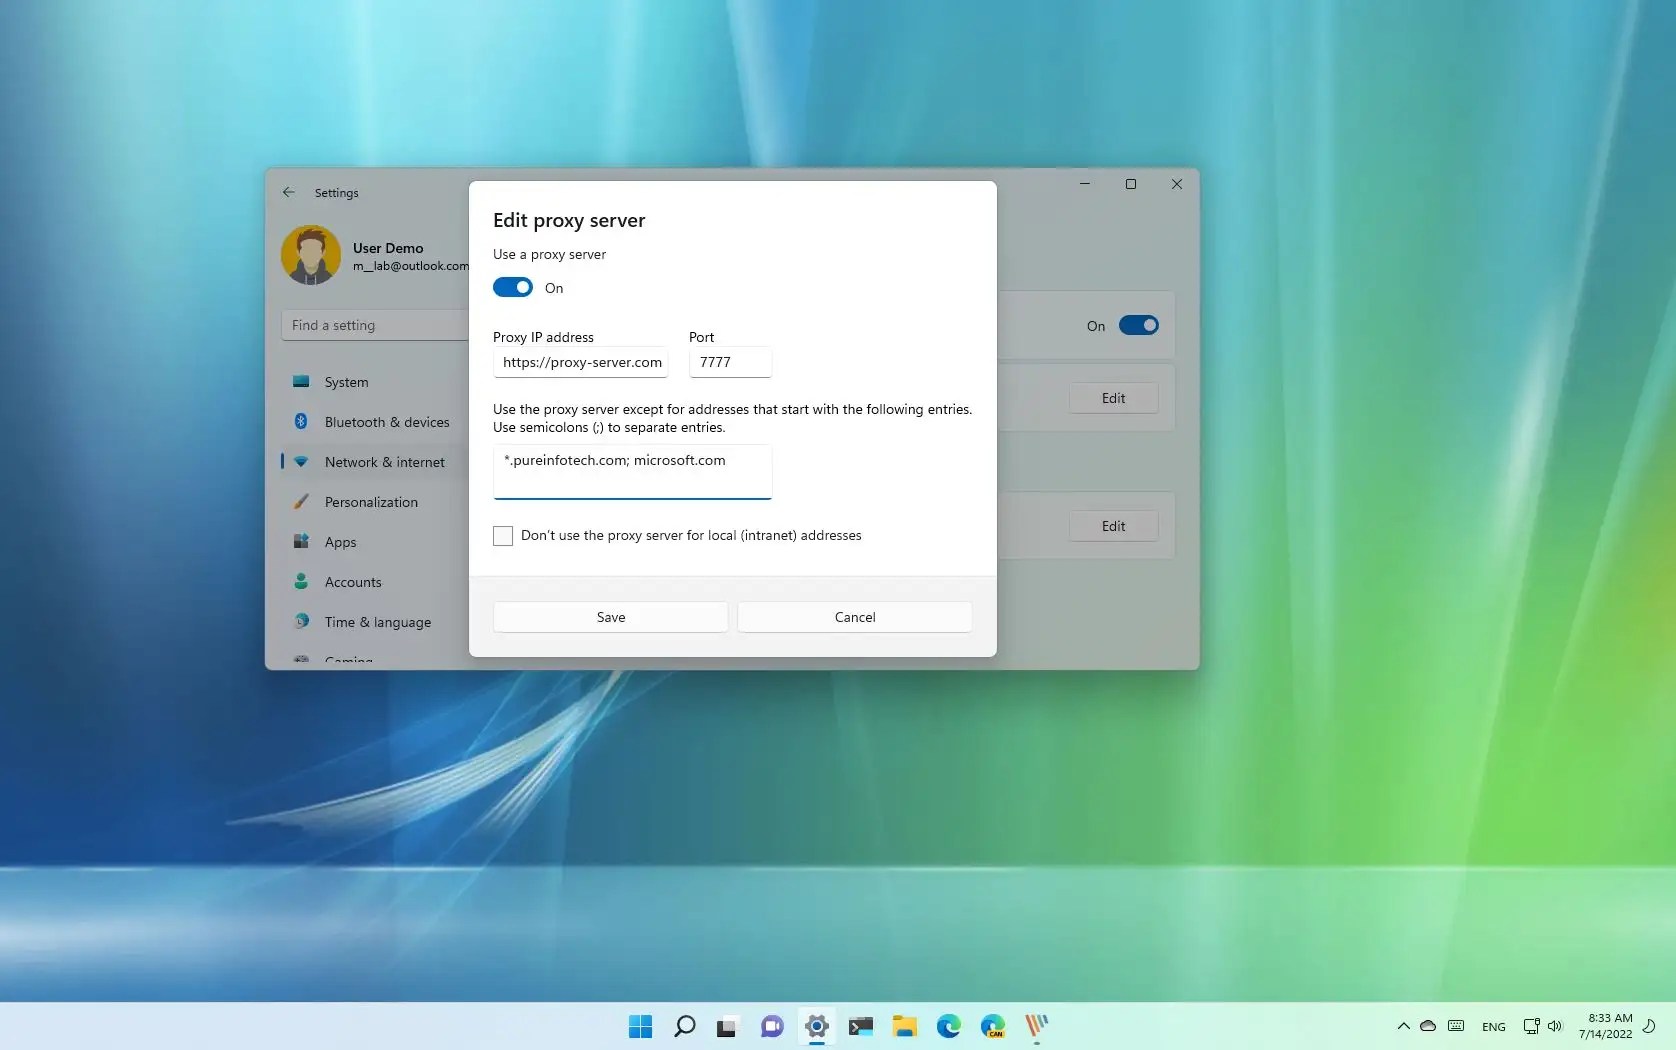The image size is (1676, 1050).
Task: Click the Proxy IP address input field
Action: pos(580,362)
